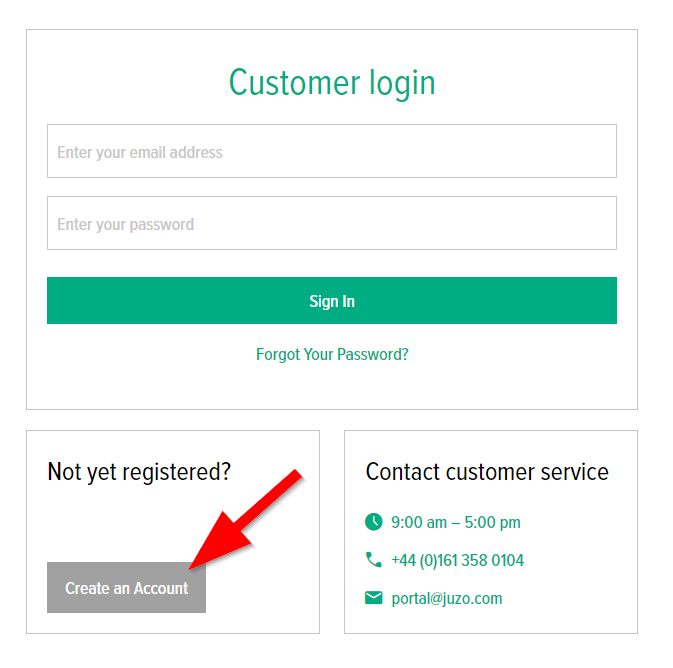This screenshot has width=673, height=668.
Task: Click the Contact customer service heading
Action: pos(487,471)
